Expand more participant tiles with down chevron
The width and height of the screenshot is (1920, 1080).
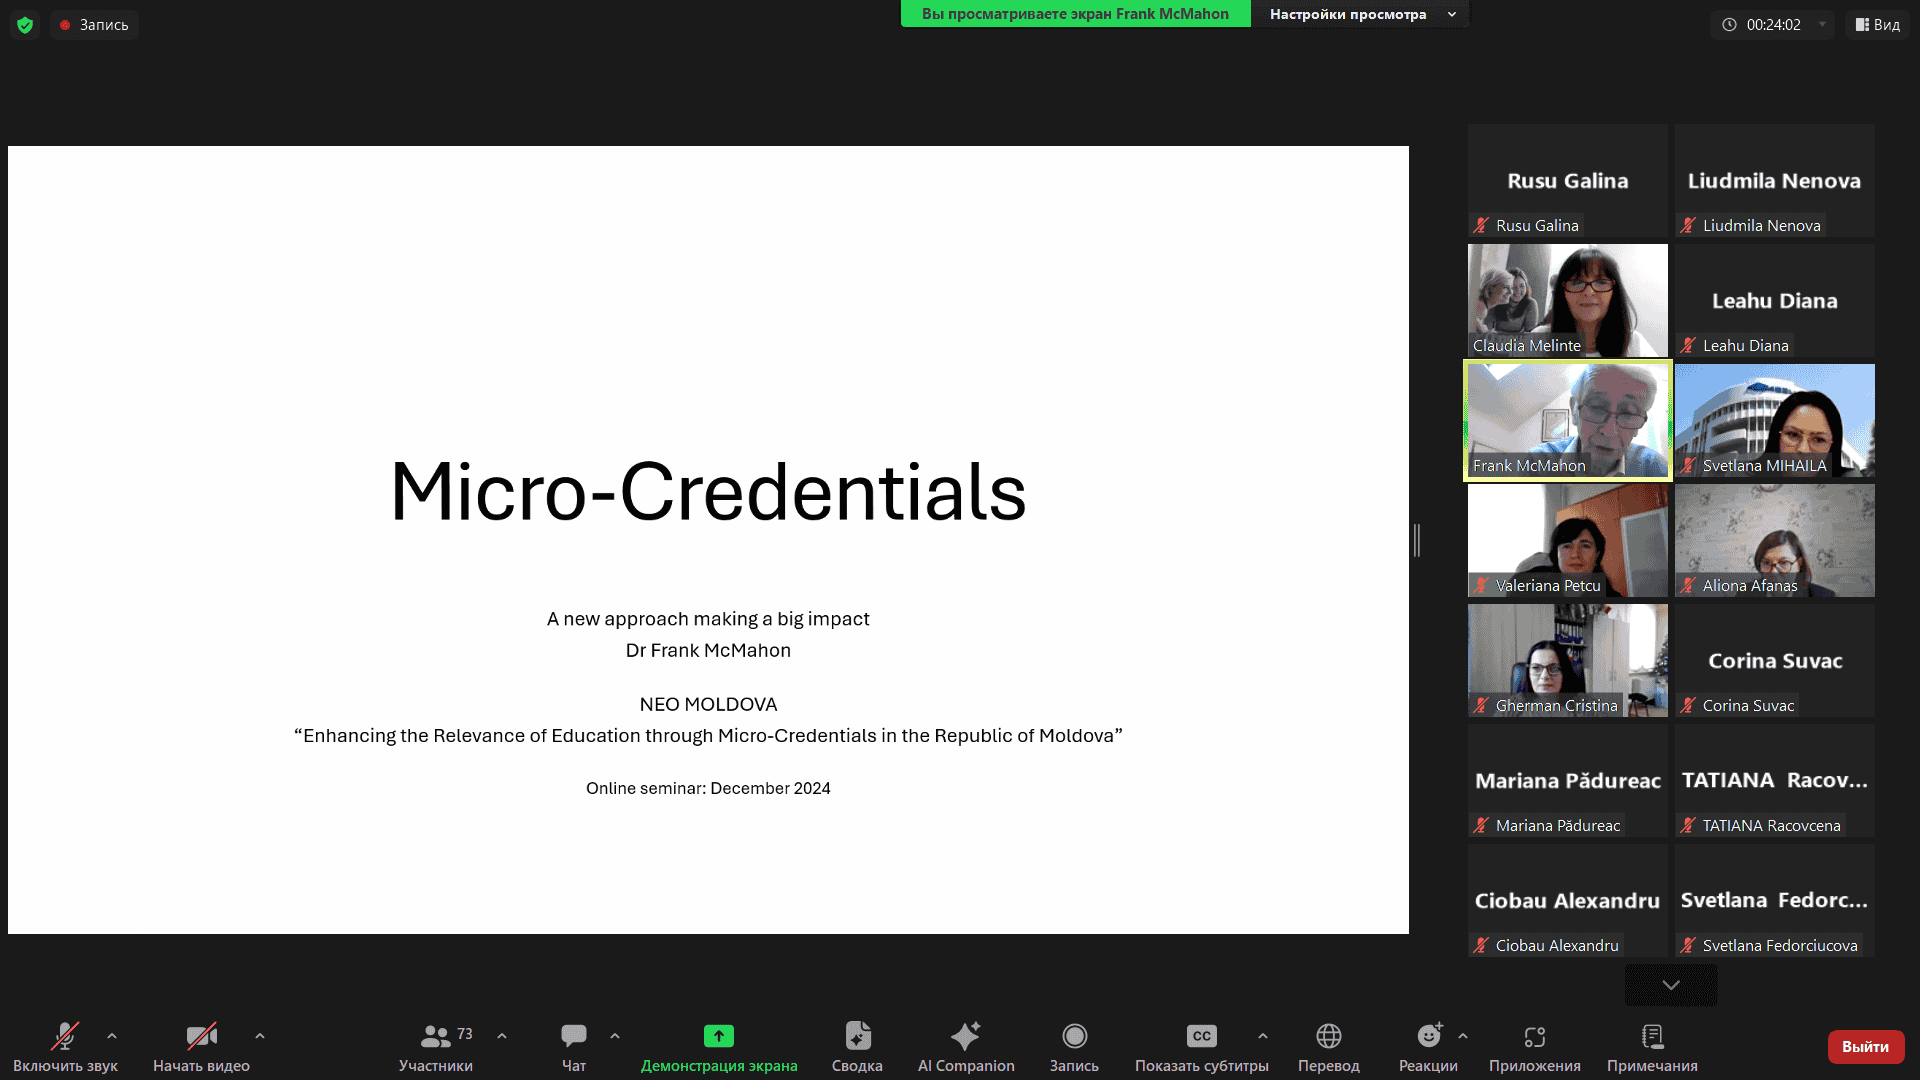1670,985
